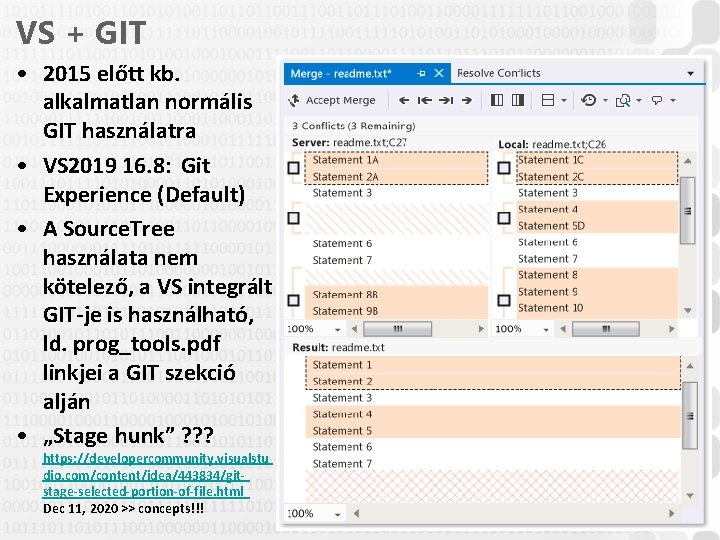Click the compare files icon
The width and height of the screenshot is (720, 540).
coord(623,100)
